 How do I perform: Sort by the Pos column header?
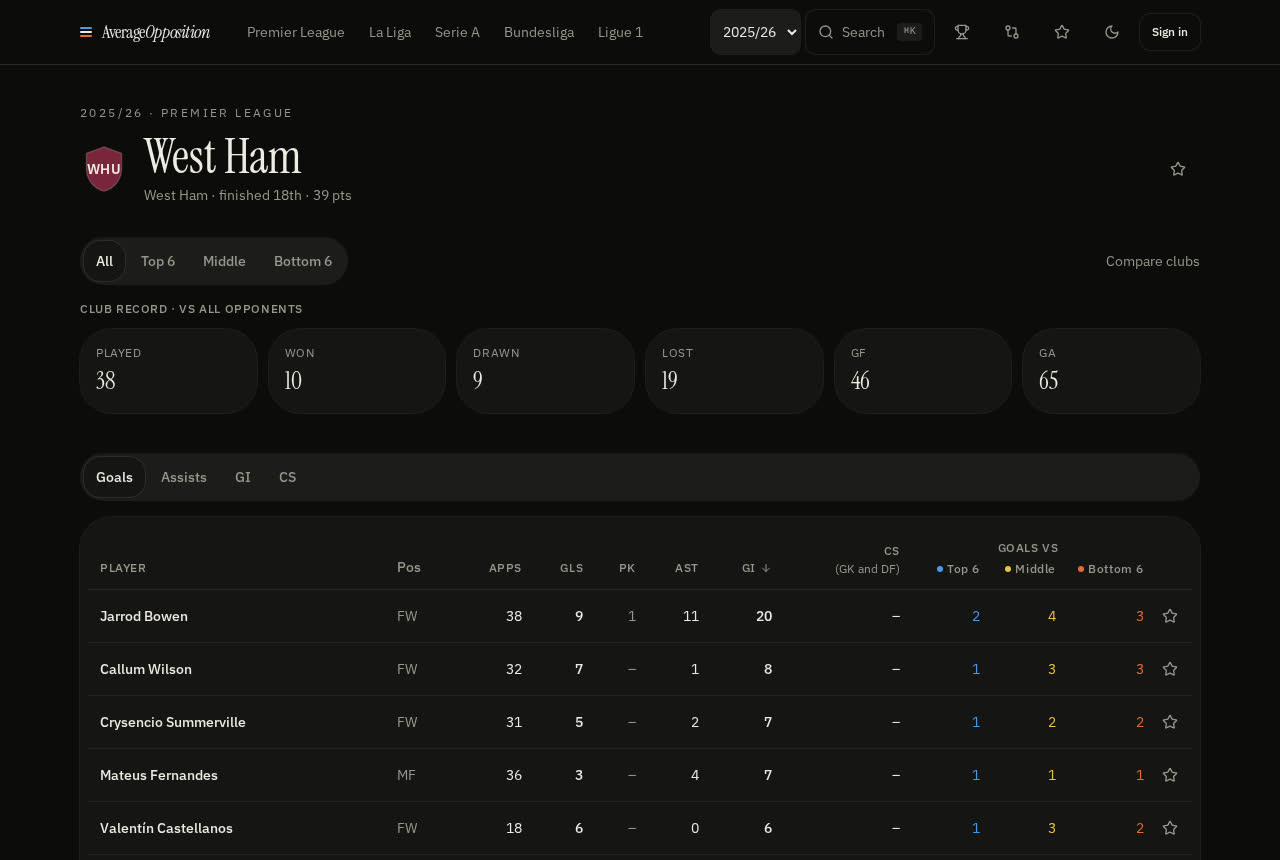click(409, 567)
